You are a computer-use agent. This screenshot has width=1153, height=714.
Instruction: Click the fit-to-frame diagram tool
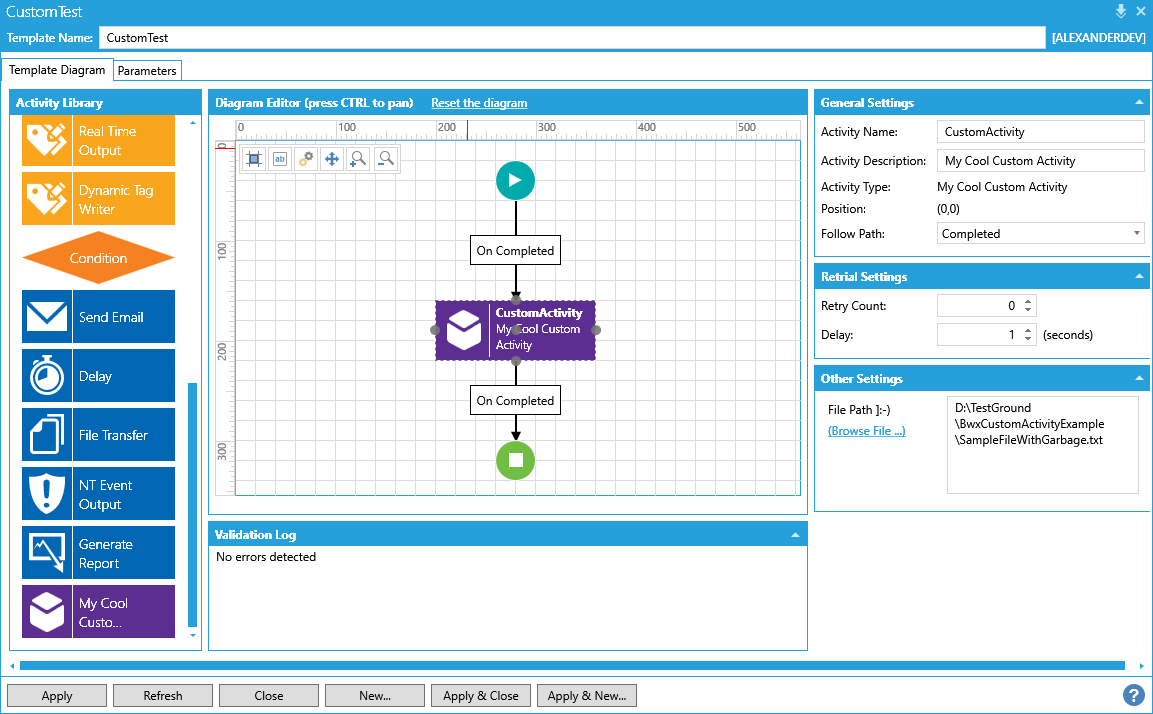254,158
